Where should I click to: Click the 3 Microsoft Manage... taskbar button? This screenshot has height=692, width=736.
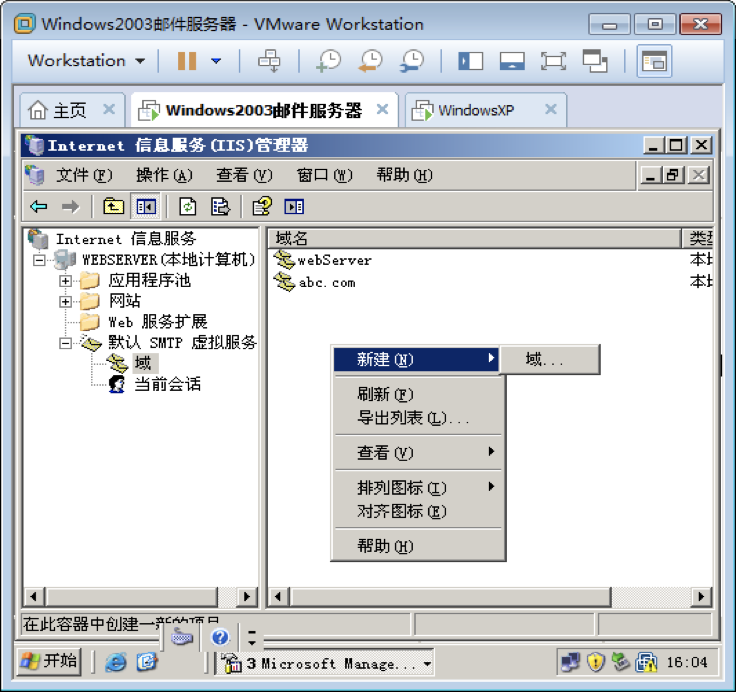tap(325, 663)
